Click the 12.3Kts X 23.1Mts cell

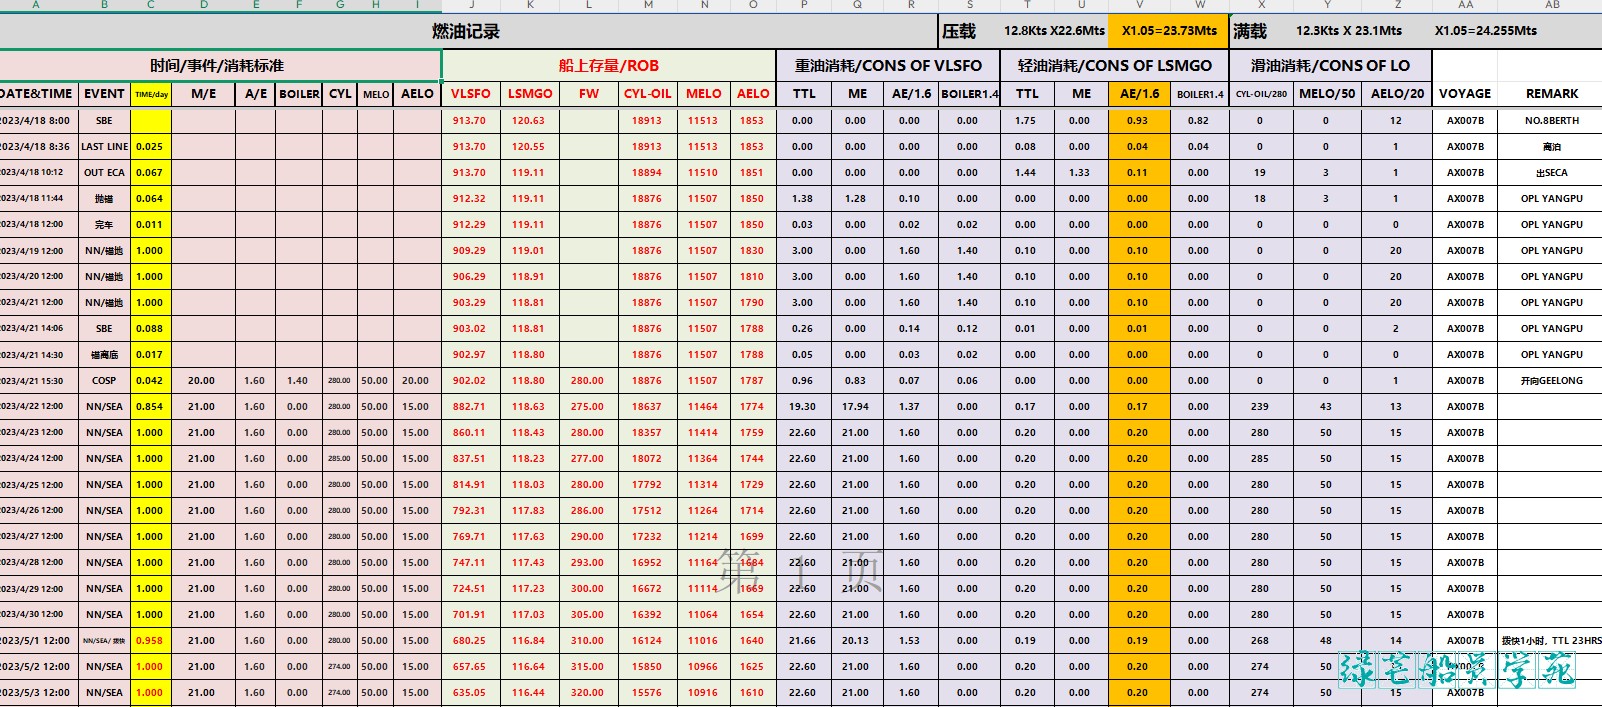1349,31
